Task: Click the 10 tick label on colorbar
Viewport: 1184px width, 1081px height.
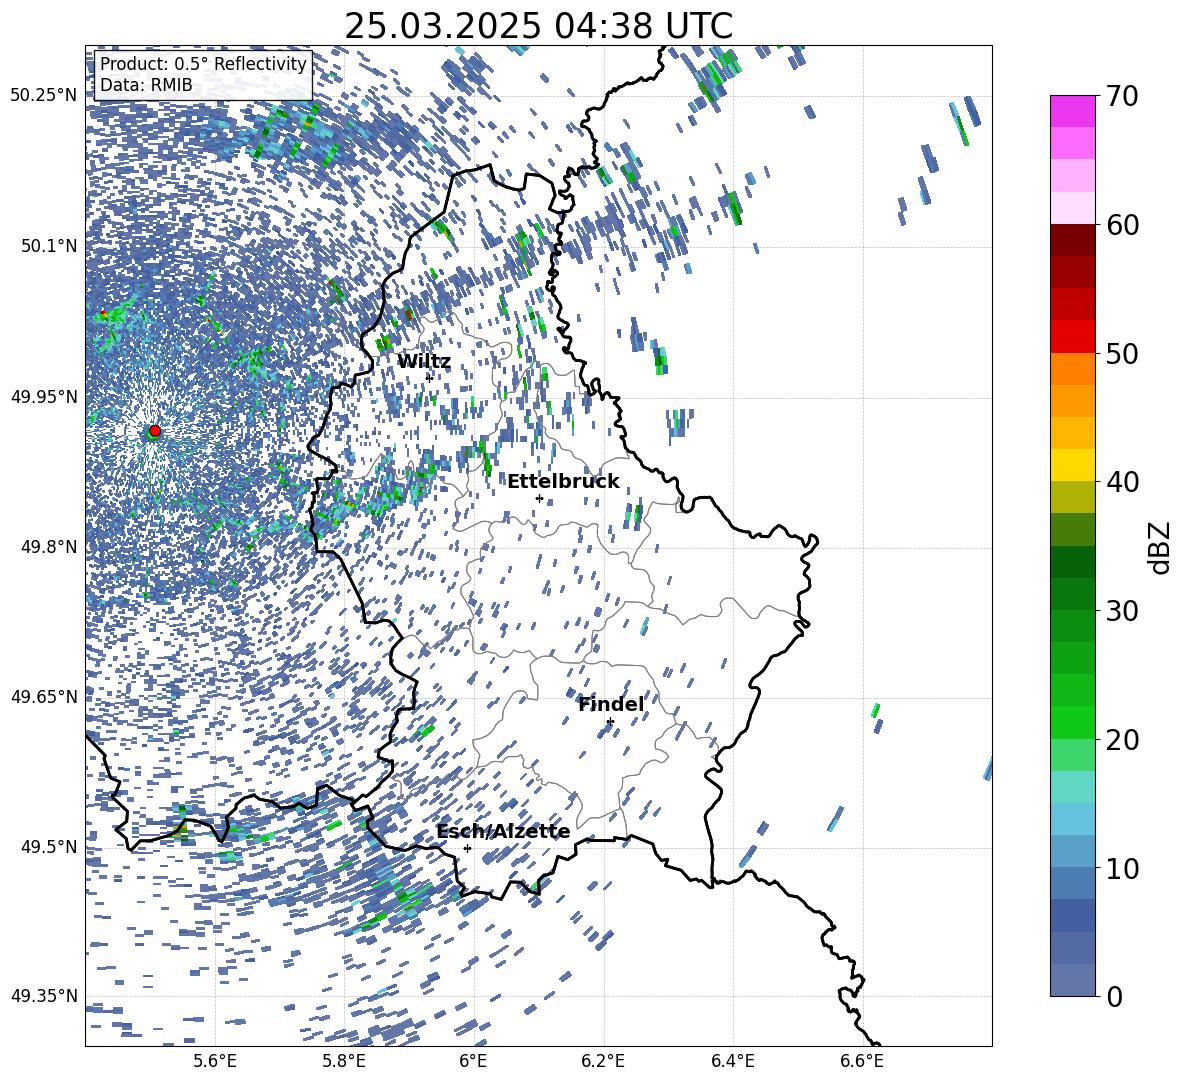Action: tap(1122, 868)
